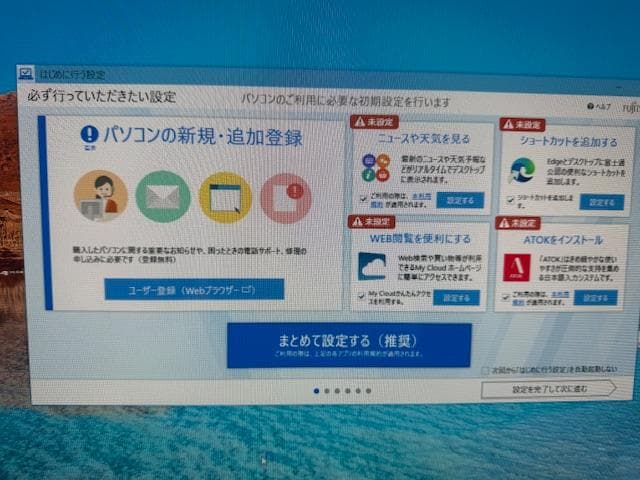640x480 pixels.
Task: Click the colorful news and weather icon
Action: (x=376, y=167)
